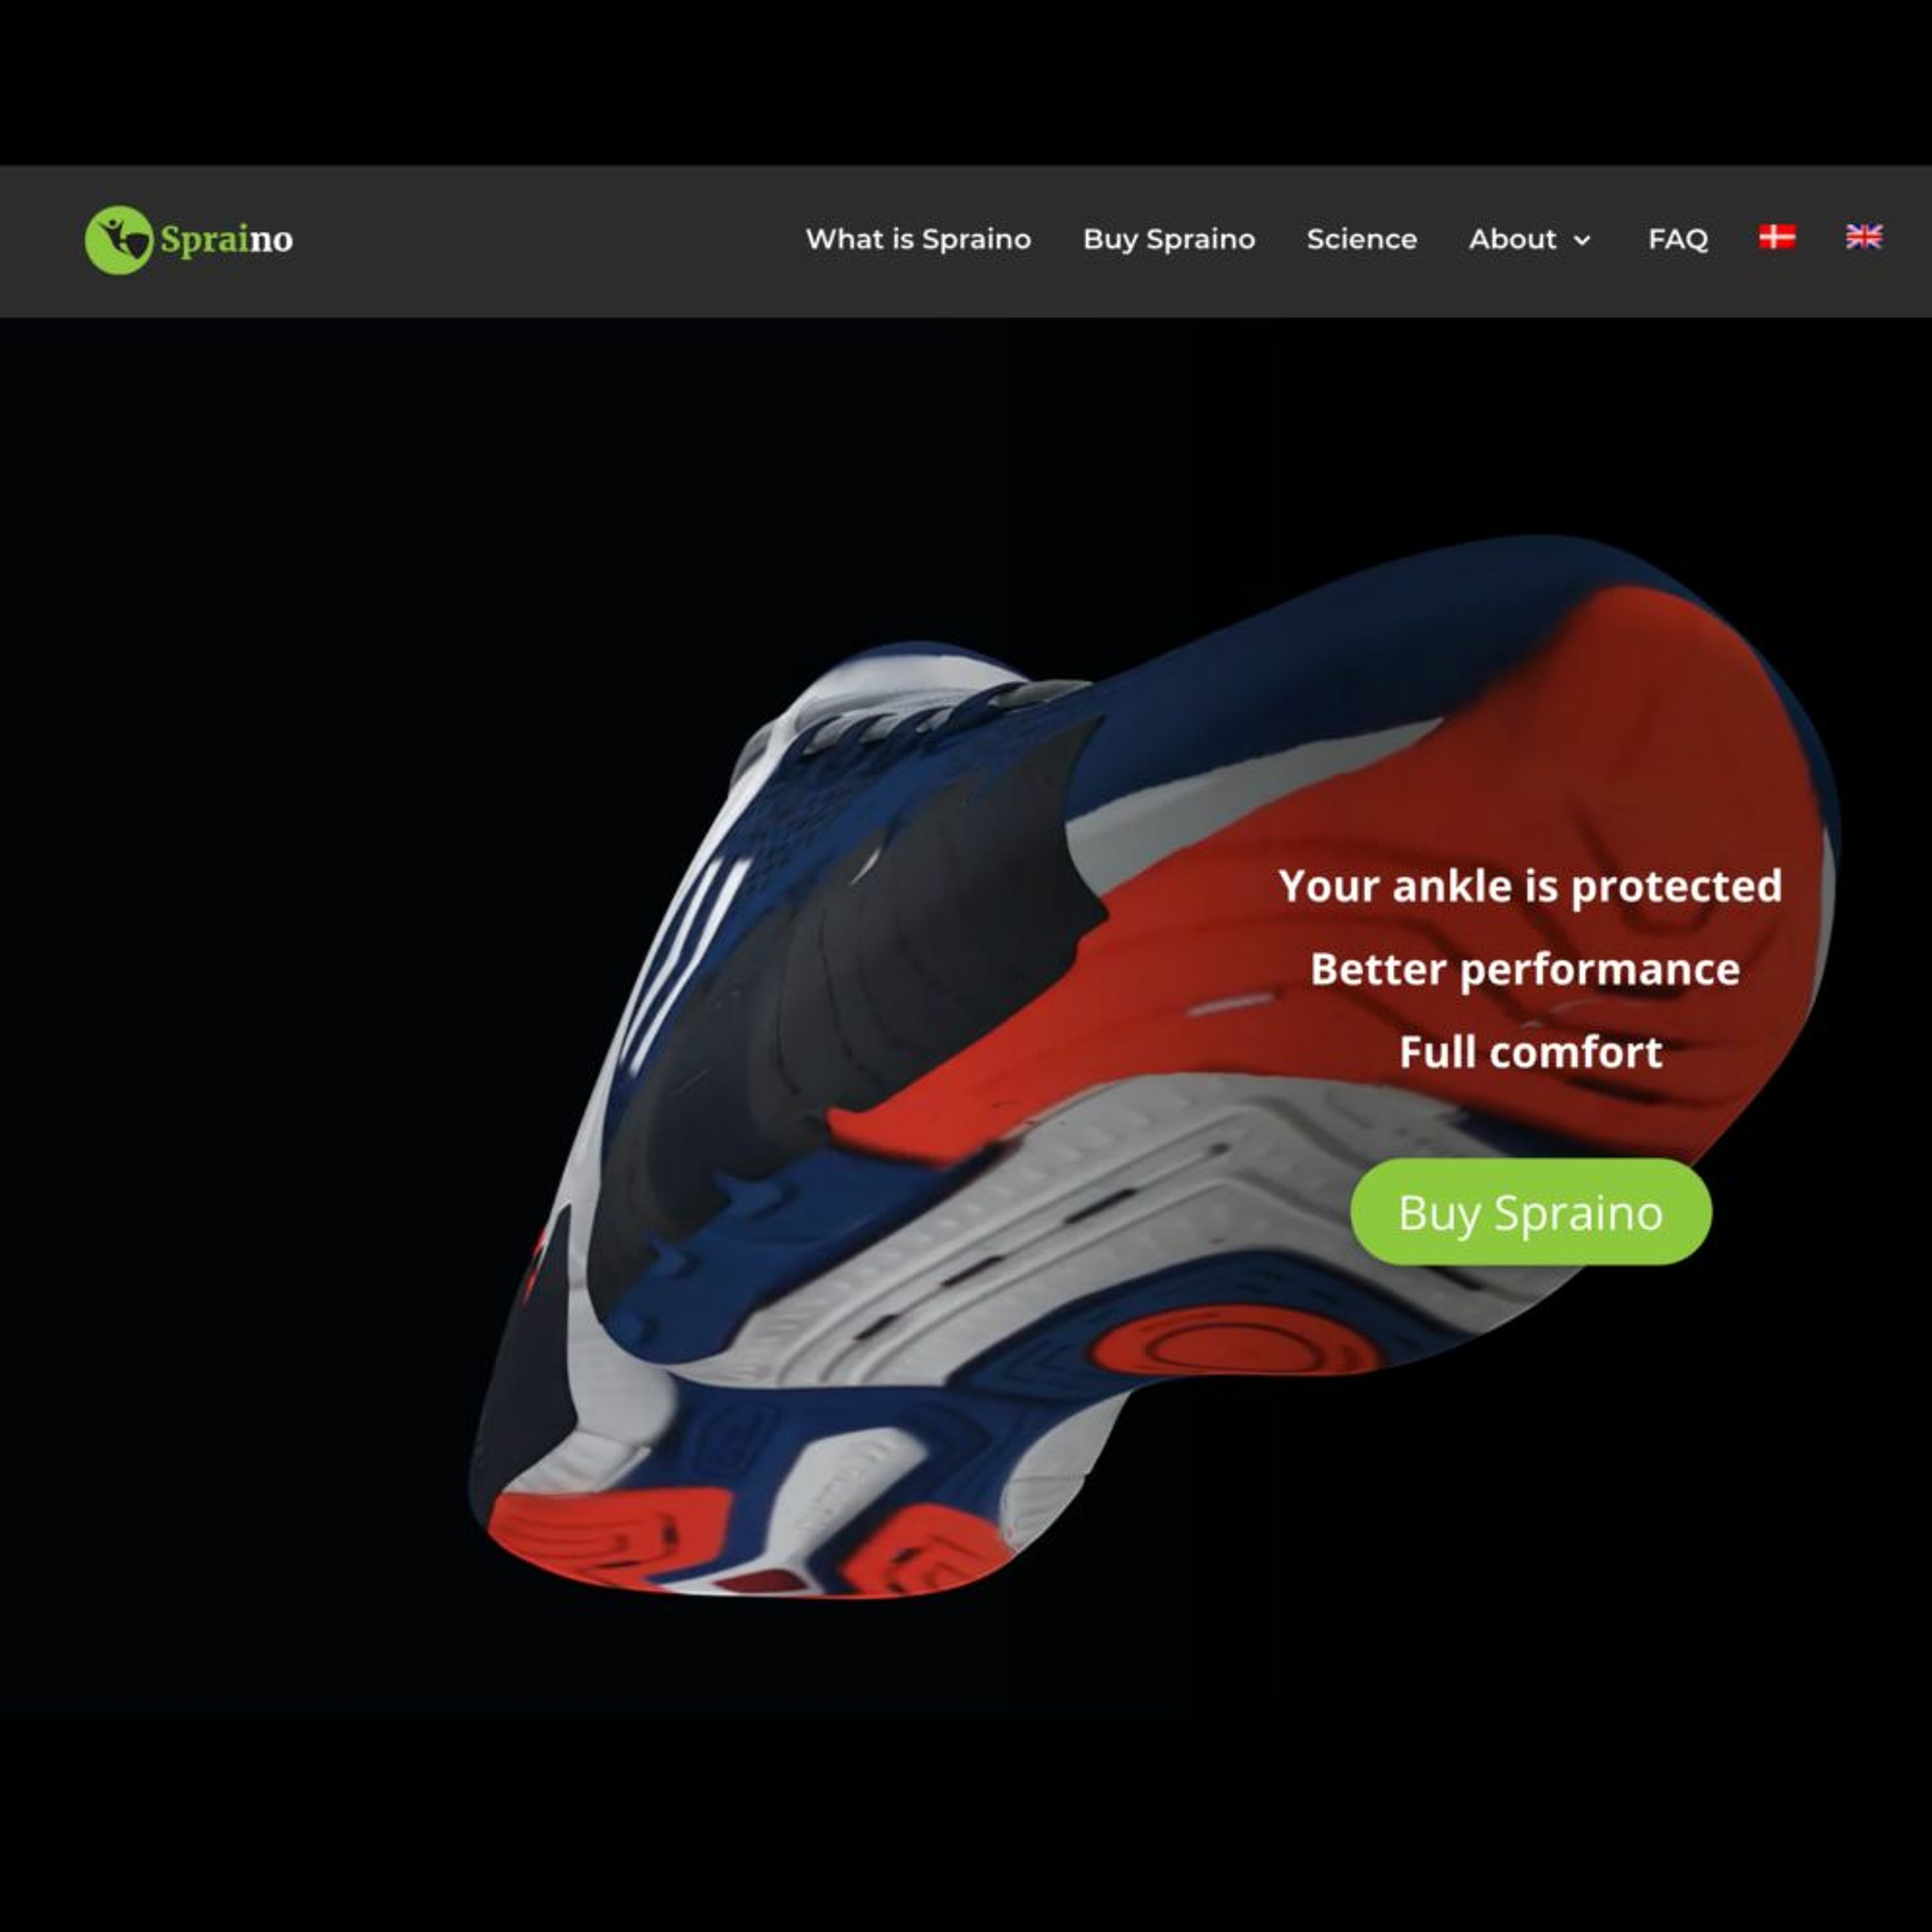Click the Spraino logo
This screenshot has width=1932, height=1932.
188,240
